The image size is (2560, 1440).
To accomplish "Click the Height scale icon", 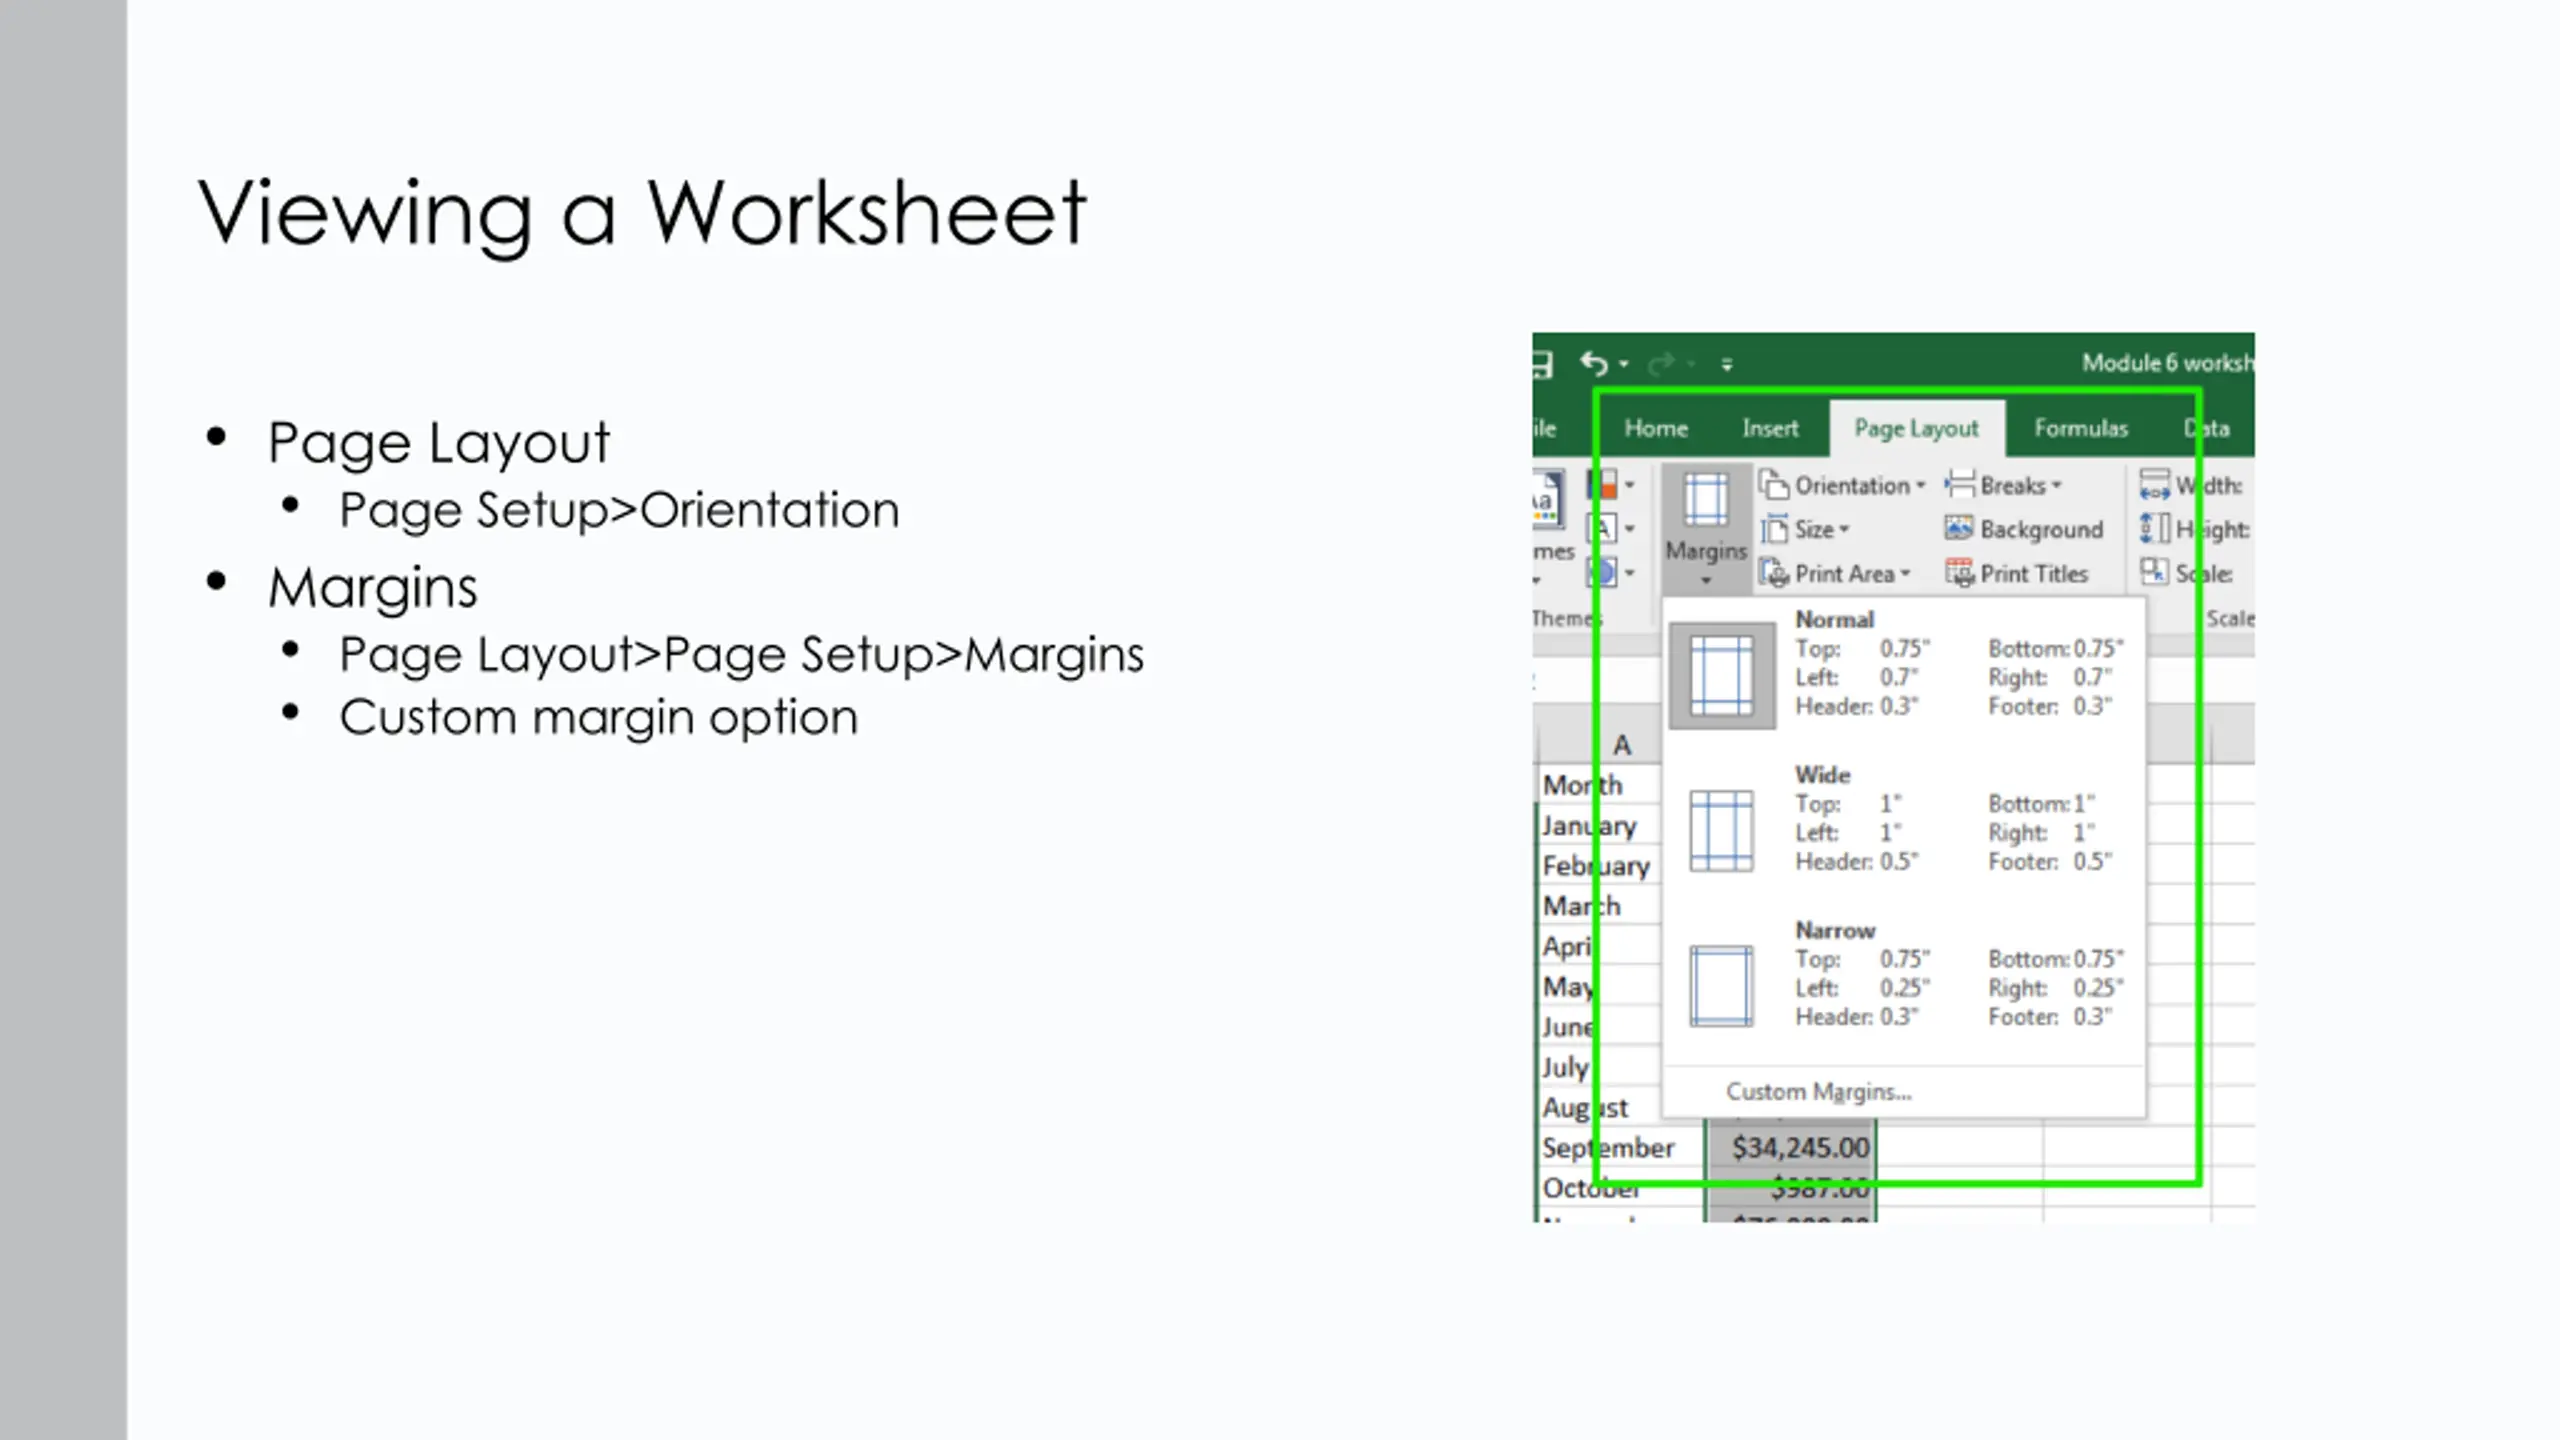I will click(x=2154, y=529).
